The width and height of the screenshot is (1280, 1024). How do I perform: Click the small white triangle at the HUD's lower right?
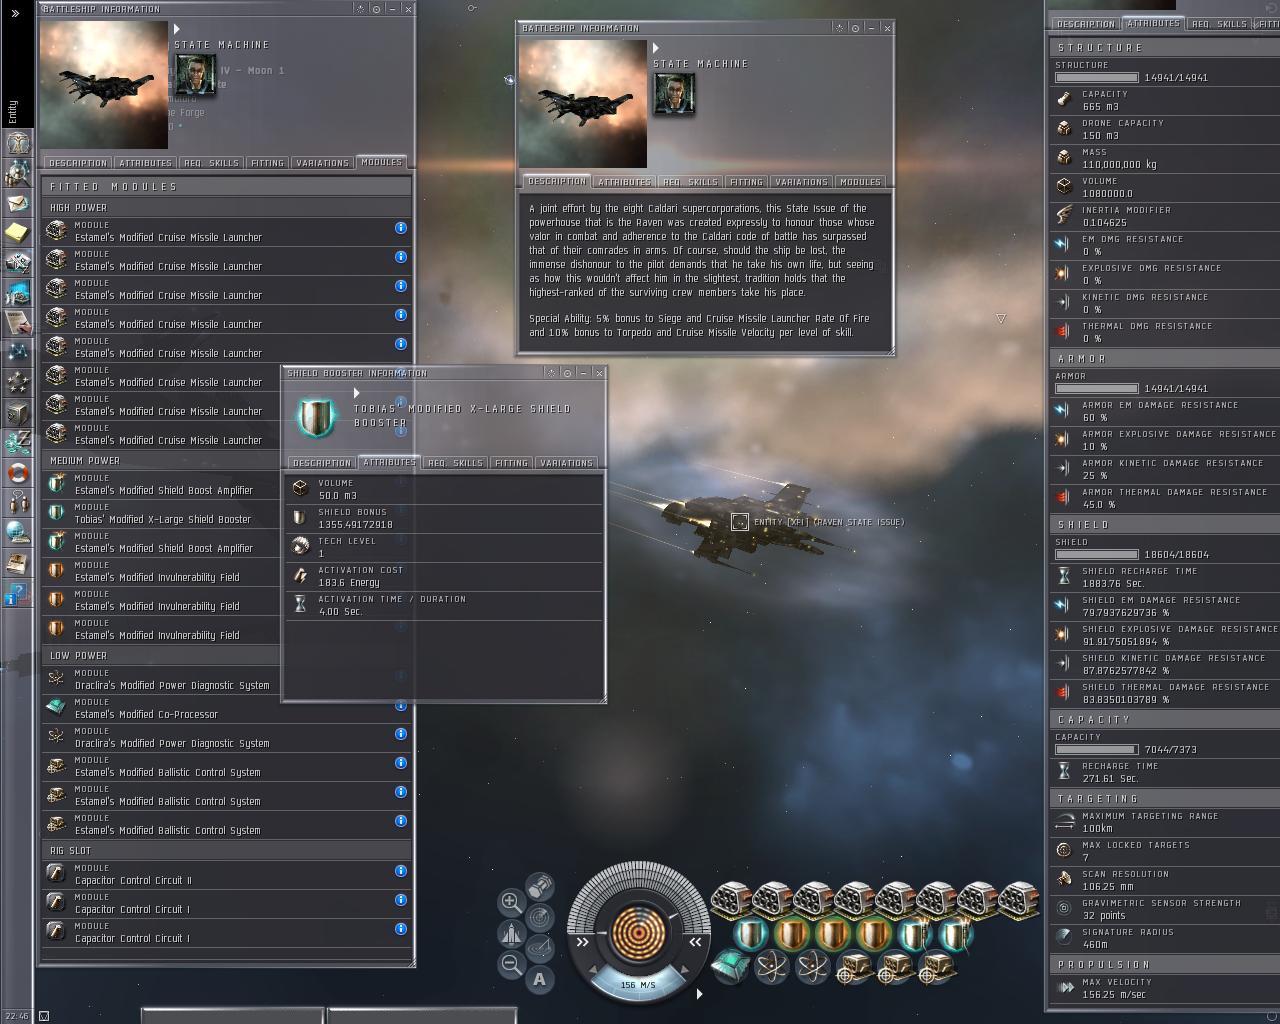pos(699,994)
